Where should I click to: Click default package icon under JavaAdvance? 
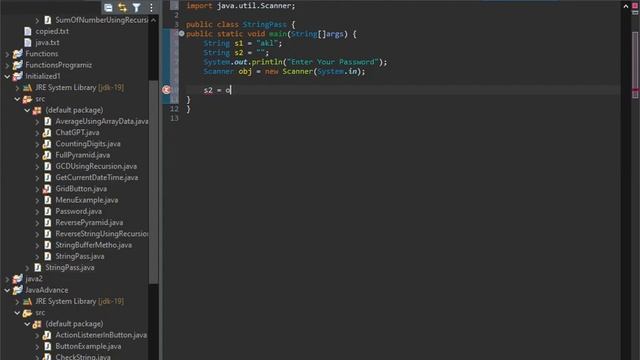pyautogui.click(x=37, y=324)
